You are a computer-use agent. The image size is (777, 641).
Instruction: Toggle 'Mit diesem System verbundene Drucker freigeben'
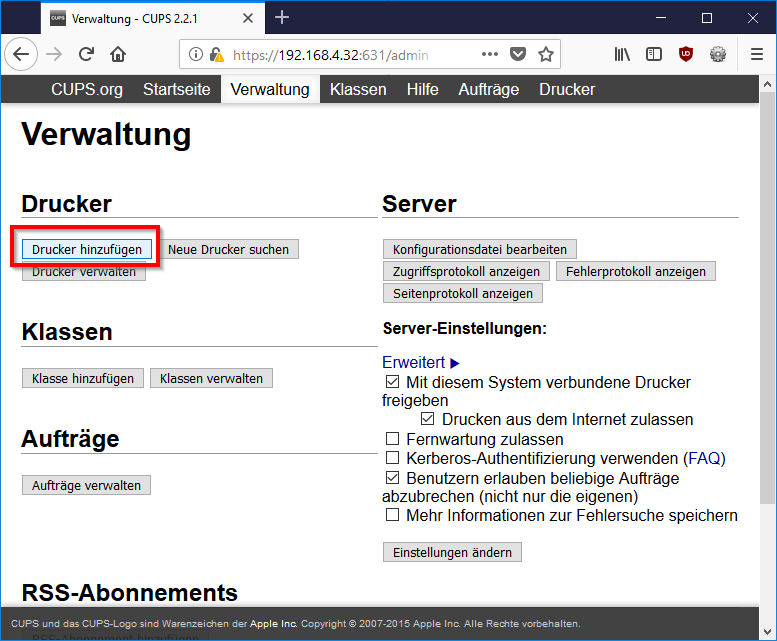click(x=392, y=382)
